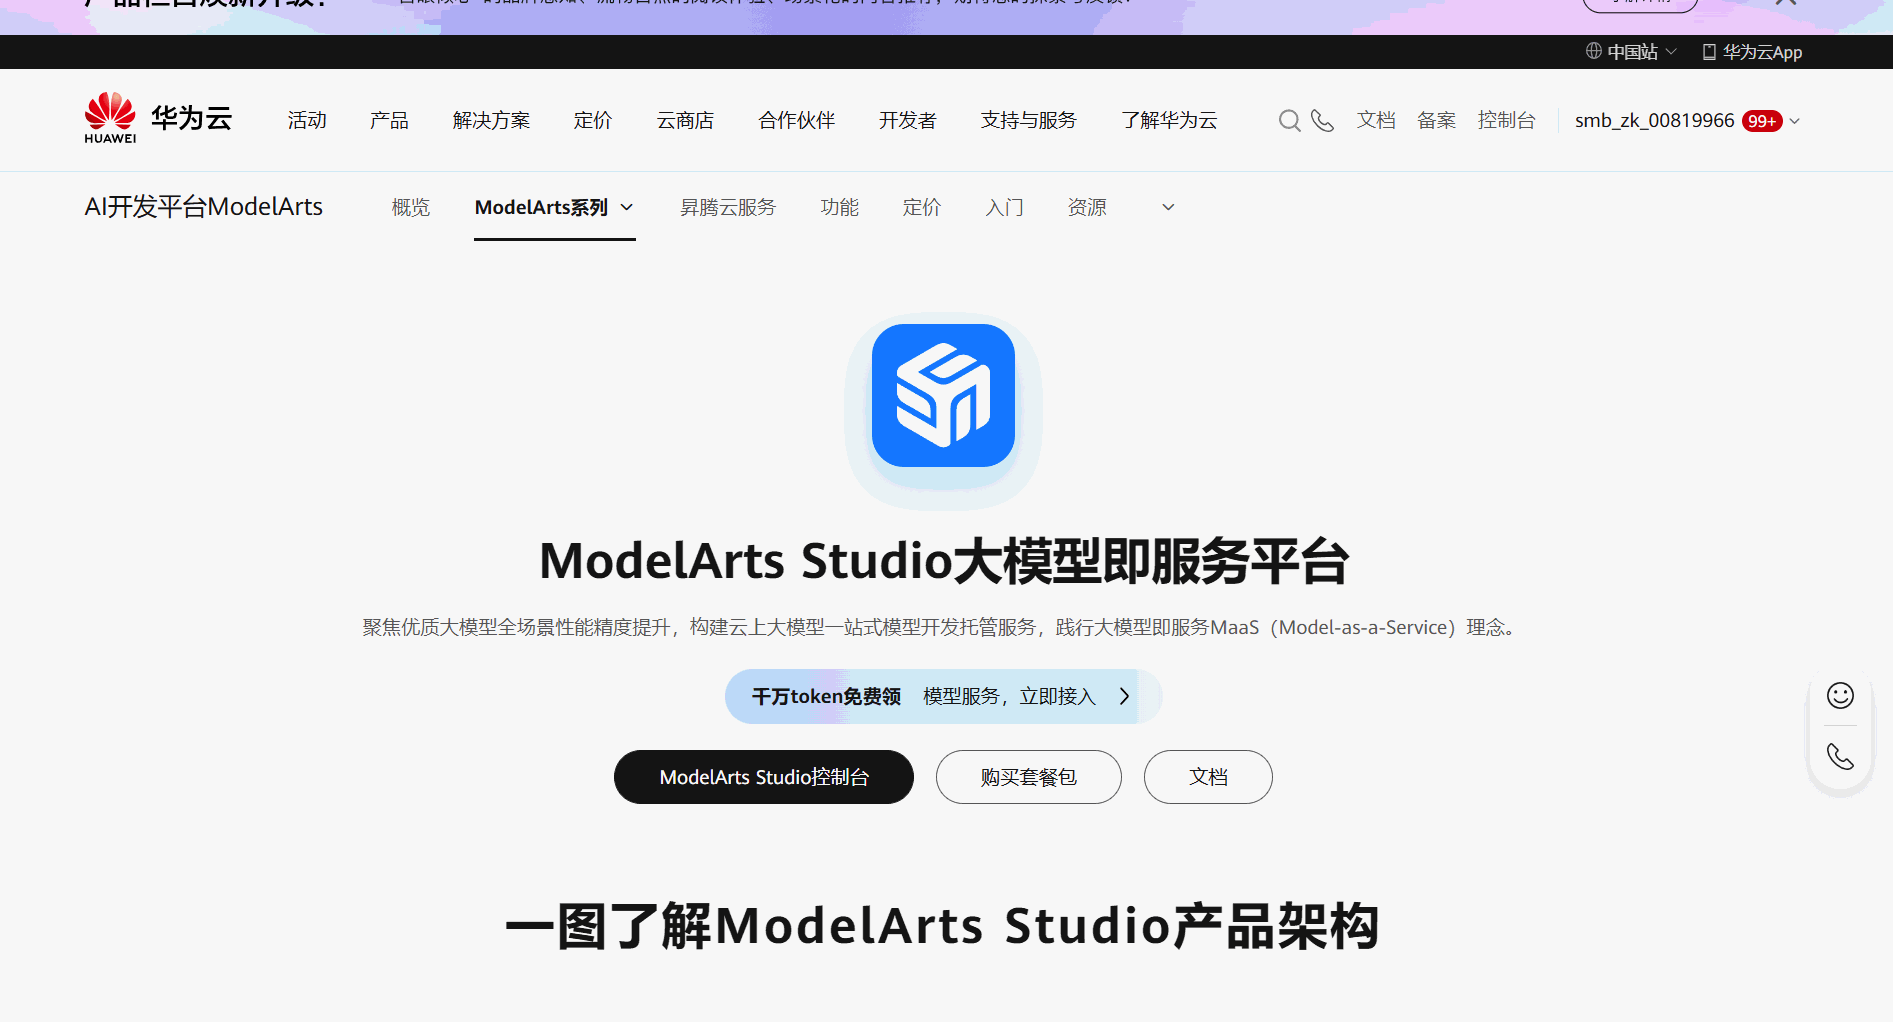Click the 华为云App mobile icon
The width and height of the screenshot is (1893, 1022).
(x=1709, y=52)
